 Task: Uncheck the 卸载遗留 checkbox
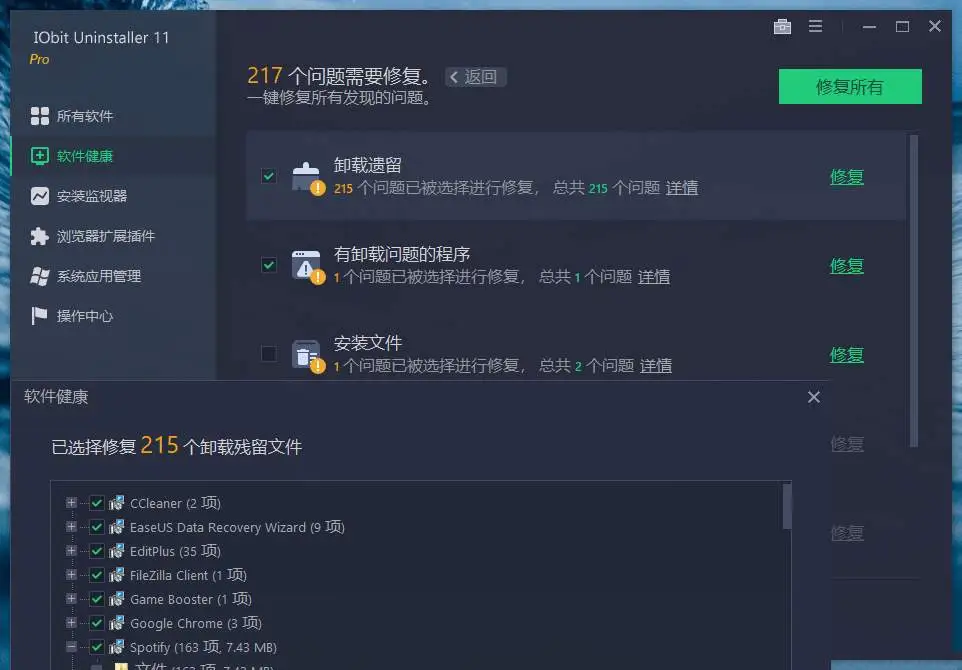pos(268,176)
